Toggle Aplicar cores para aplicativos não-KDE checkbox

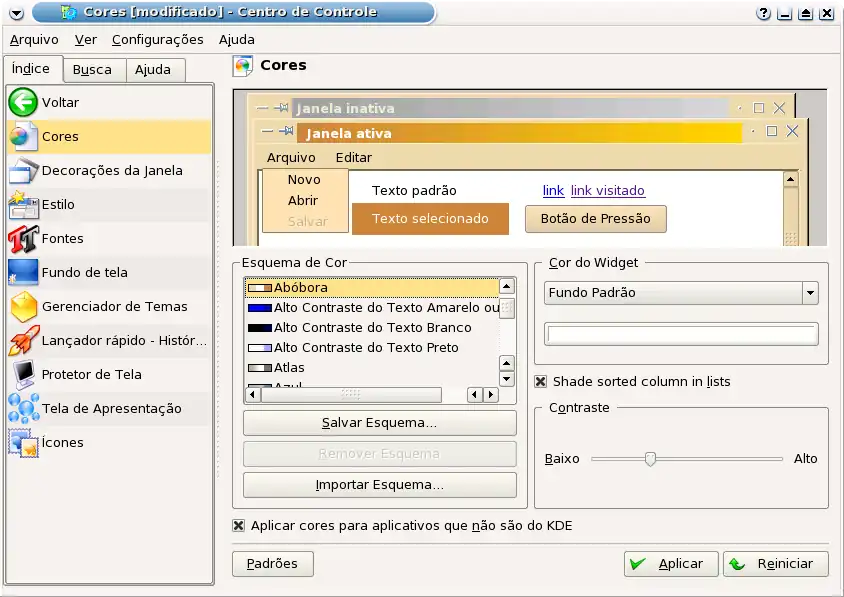239,525
